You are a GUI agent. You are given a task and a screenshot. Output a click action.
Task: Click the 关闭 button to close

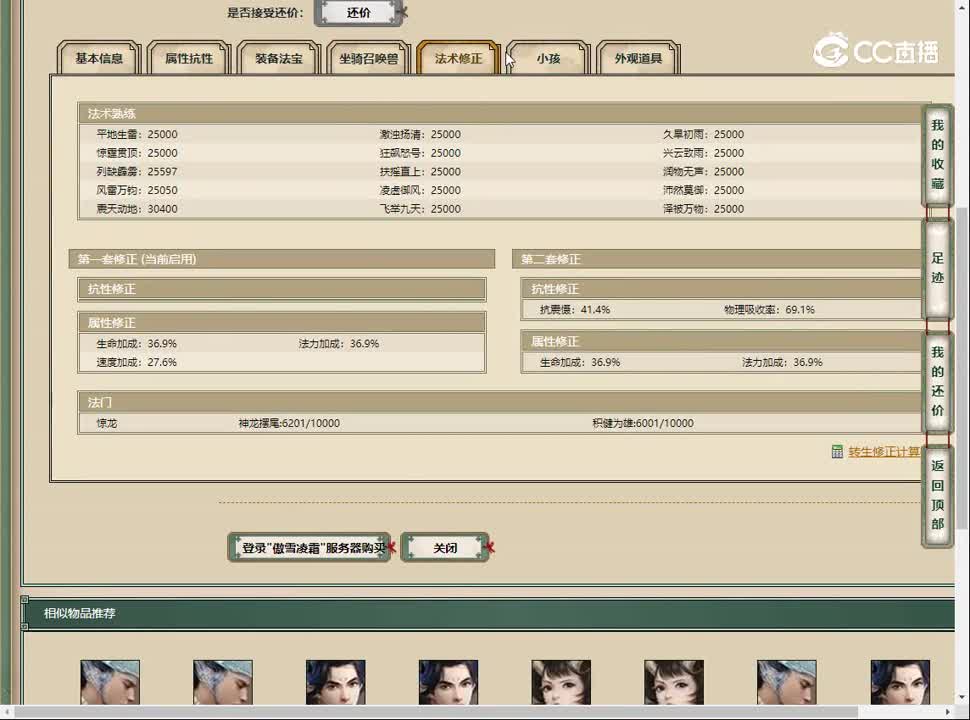coord(445,547)
